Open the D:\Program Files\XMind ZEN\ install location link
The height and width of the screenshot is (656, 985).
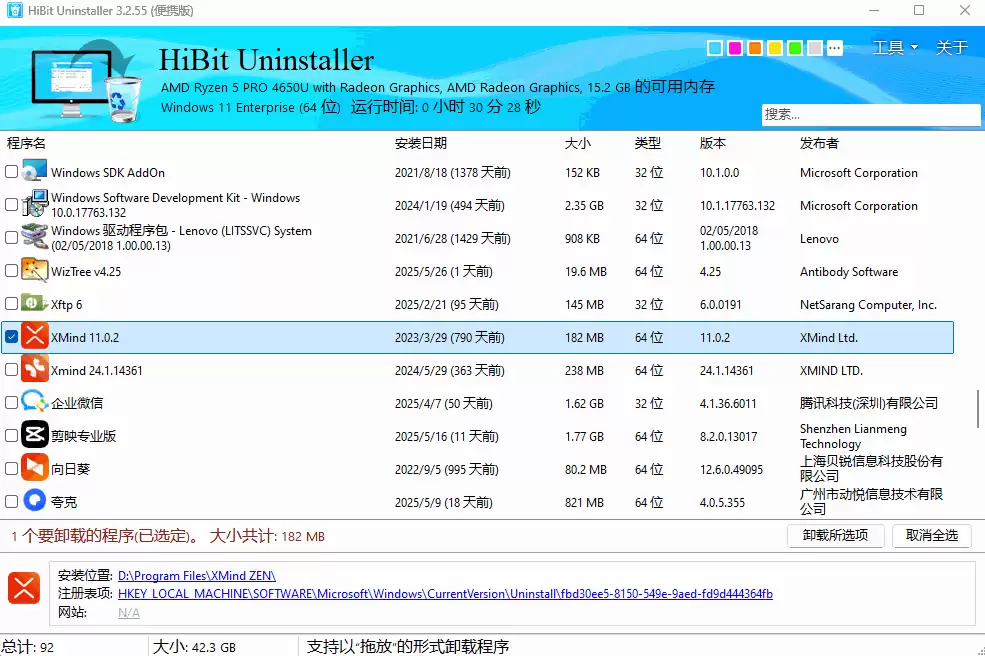point(197,576)
